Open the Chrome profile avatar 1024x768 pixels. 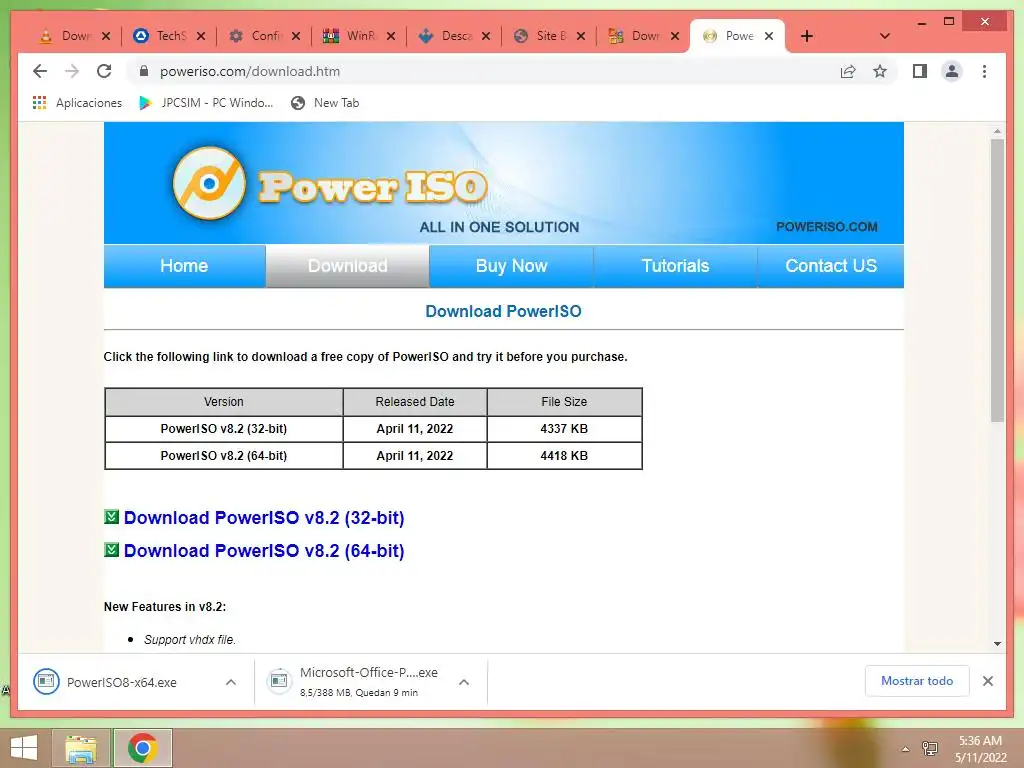pos(952,71)
